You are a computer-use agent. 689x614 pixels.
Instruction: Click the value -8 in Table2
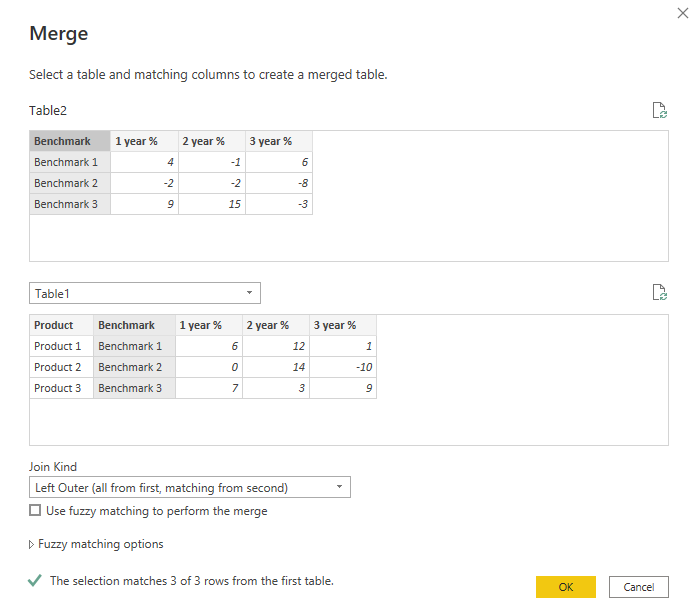click(x=279, y=183)
